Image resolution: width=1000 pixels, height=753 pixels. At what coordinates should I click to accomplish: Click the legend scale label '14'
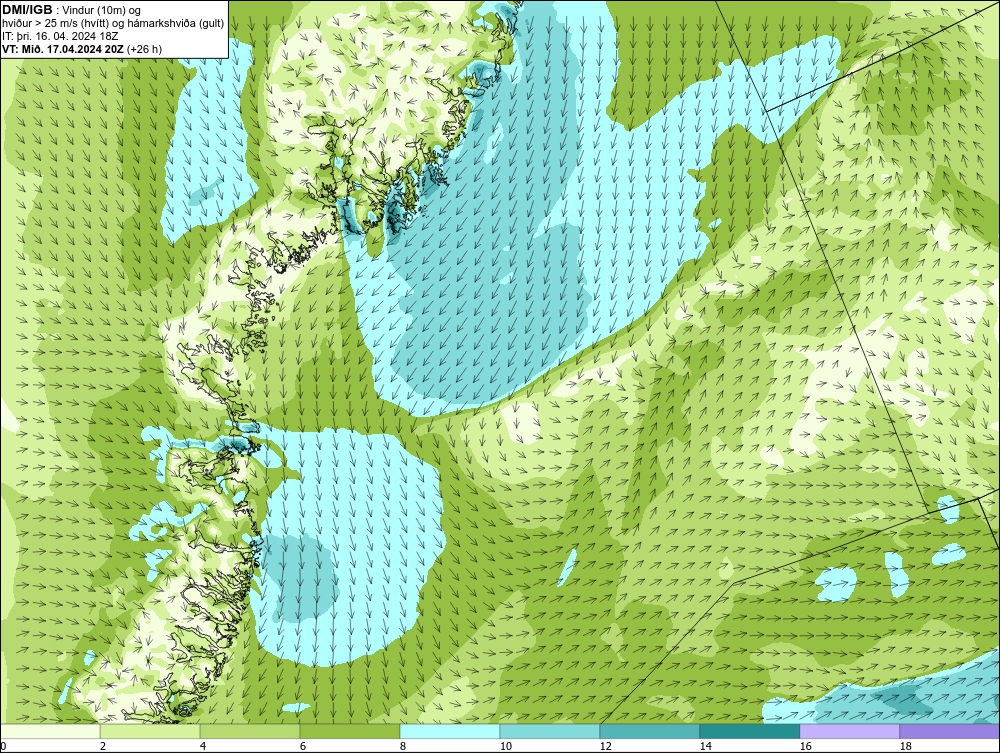705,746
